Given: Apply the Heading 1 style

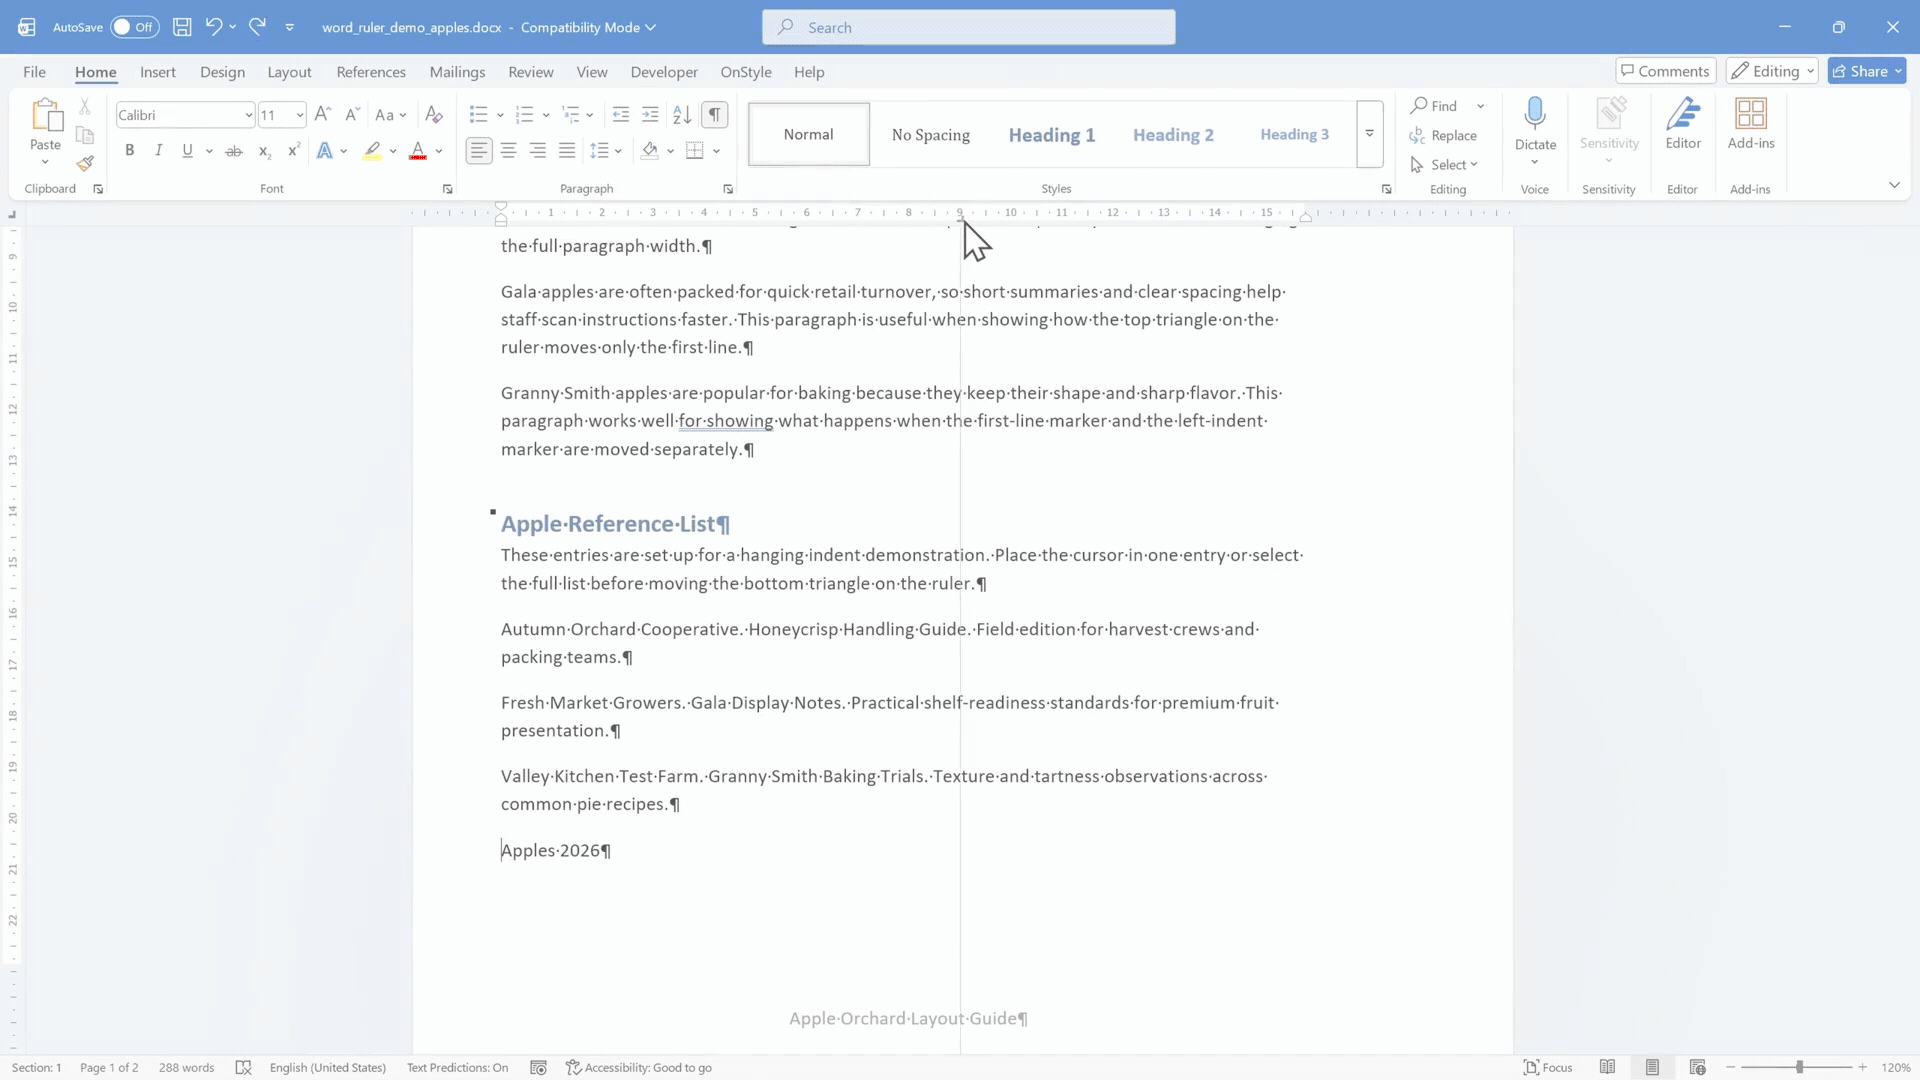Looking at the screenshot, I should pyautogui.click(x=1052, y=135).
